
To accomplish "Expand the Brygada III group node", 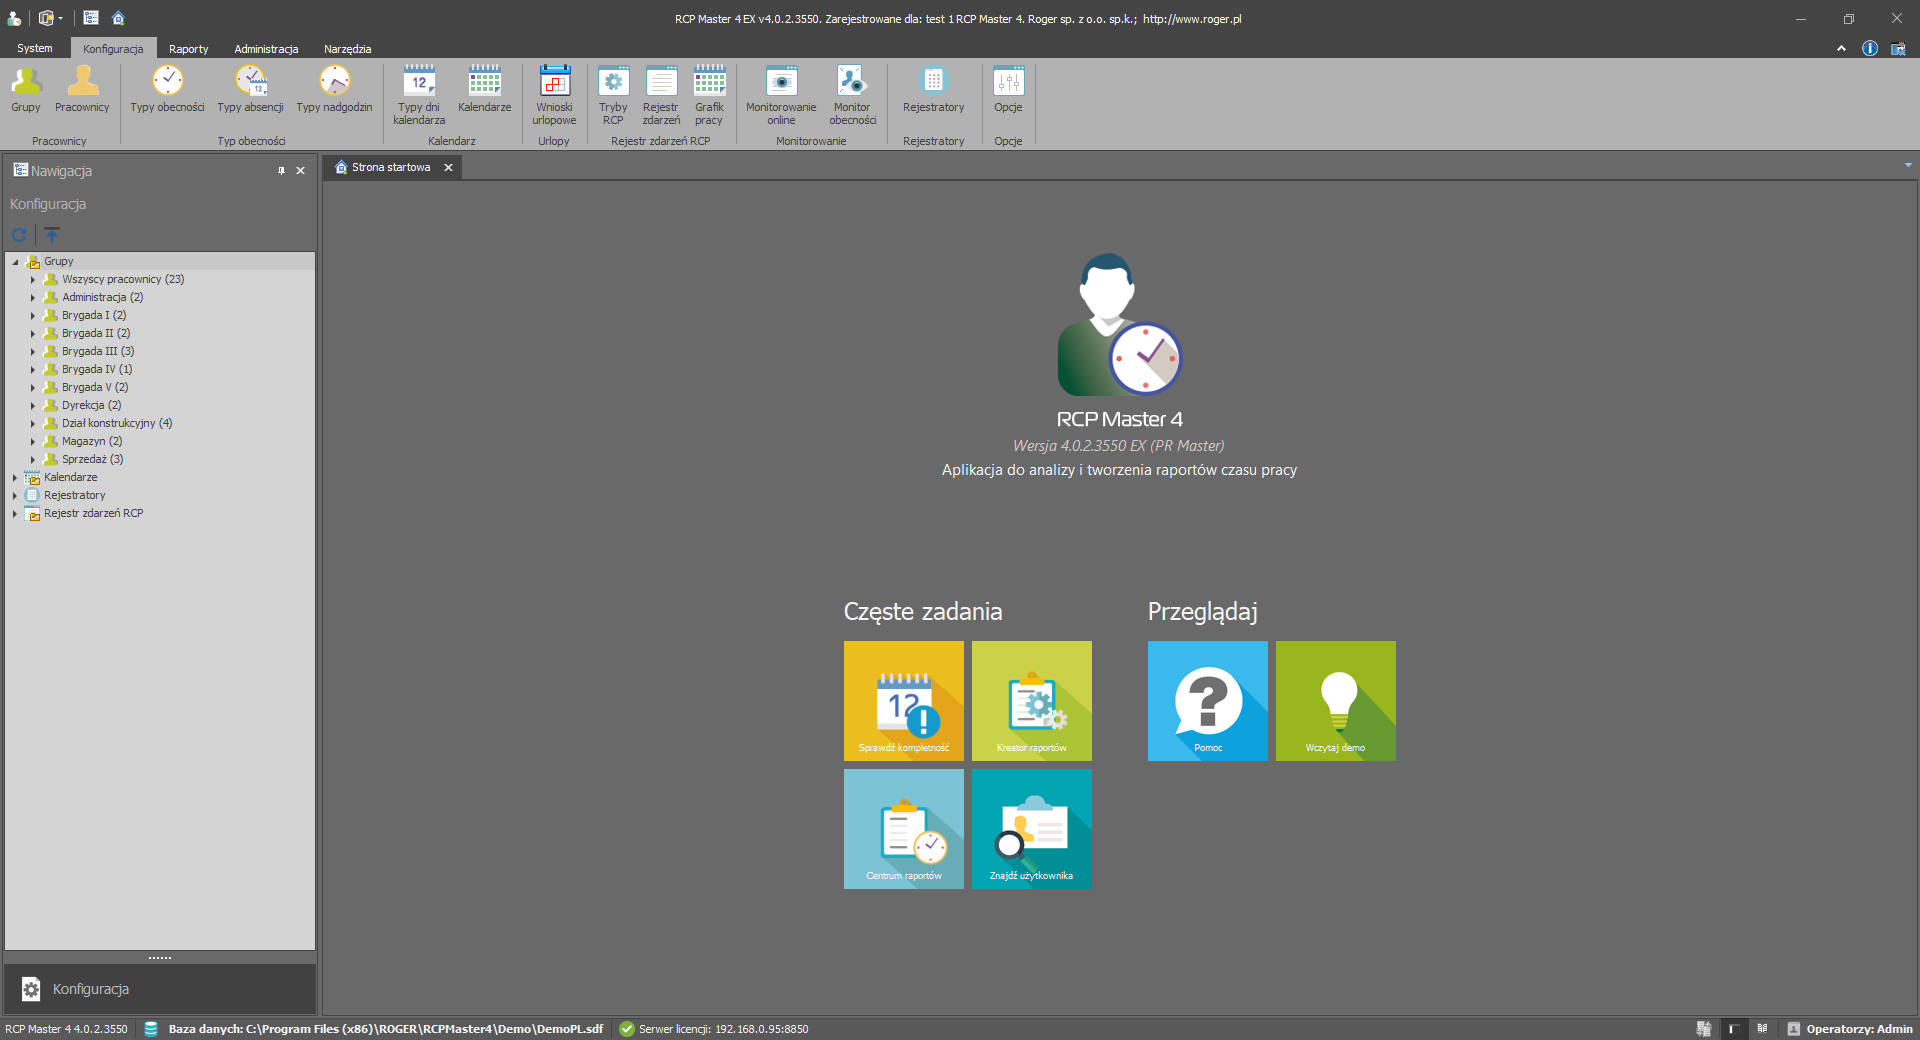I will [33, 352].
